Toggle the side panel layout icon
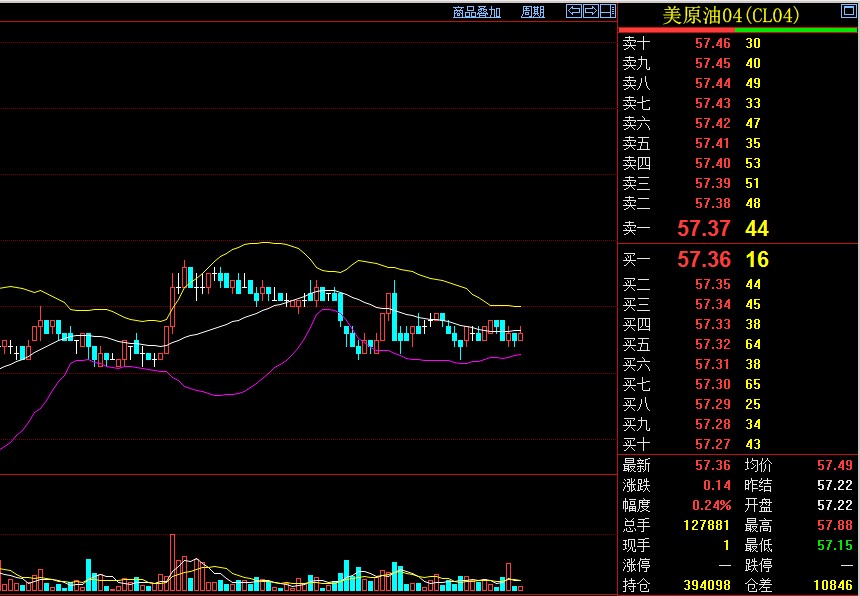The image size is (860, 596). tap(608, 11)
